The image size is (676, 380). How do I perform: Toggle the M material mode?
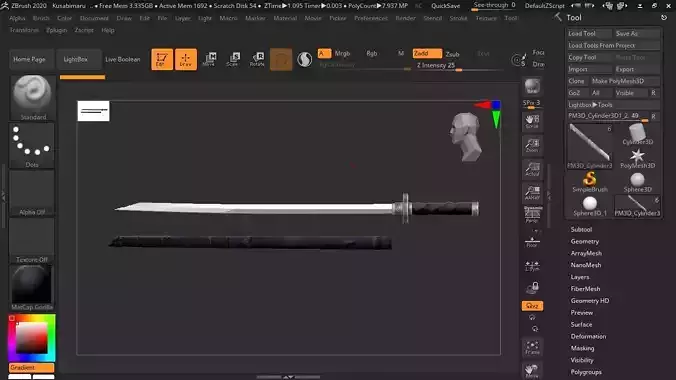401,53
